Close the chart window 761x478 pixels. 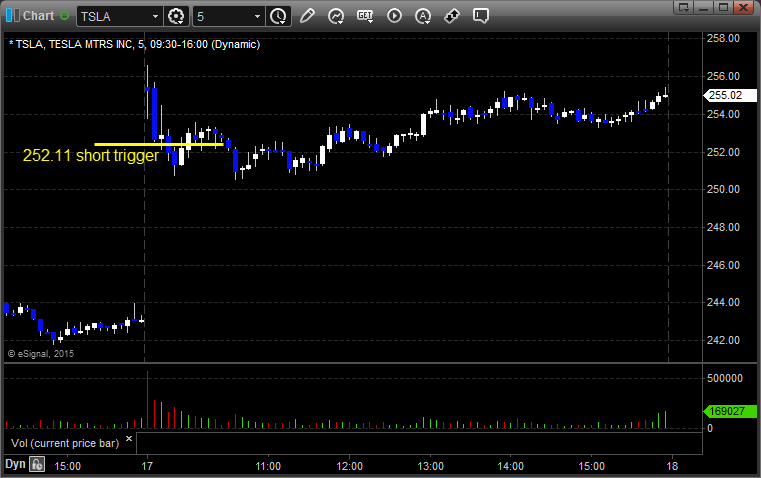point(743,7)
